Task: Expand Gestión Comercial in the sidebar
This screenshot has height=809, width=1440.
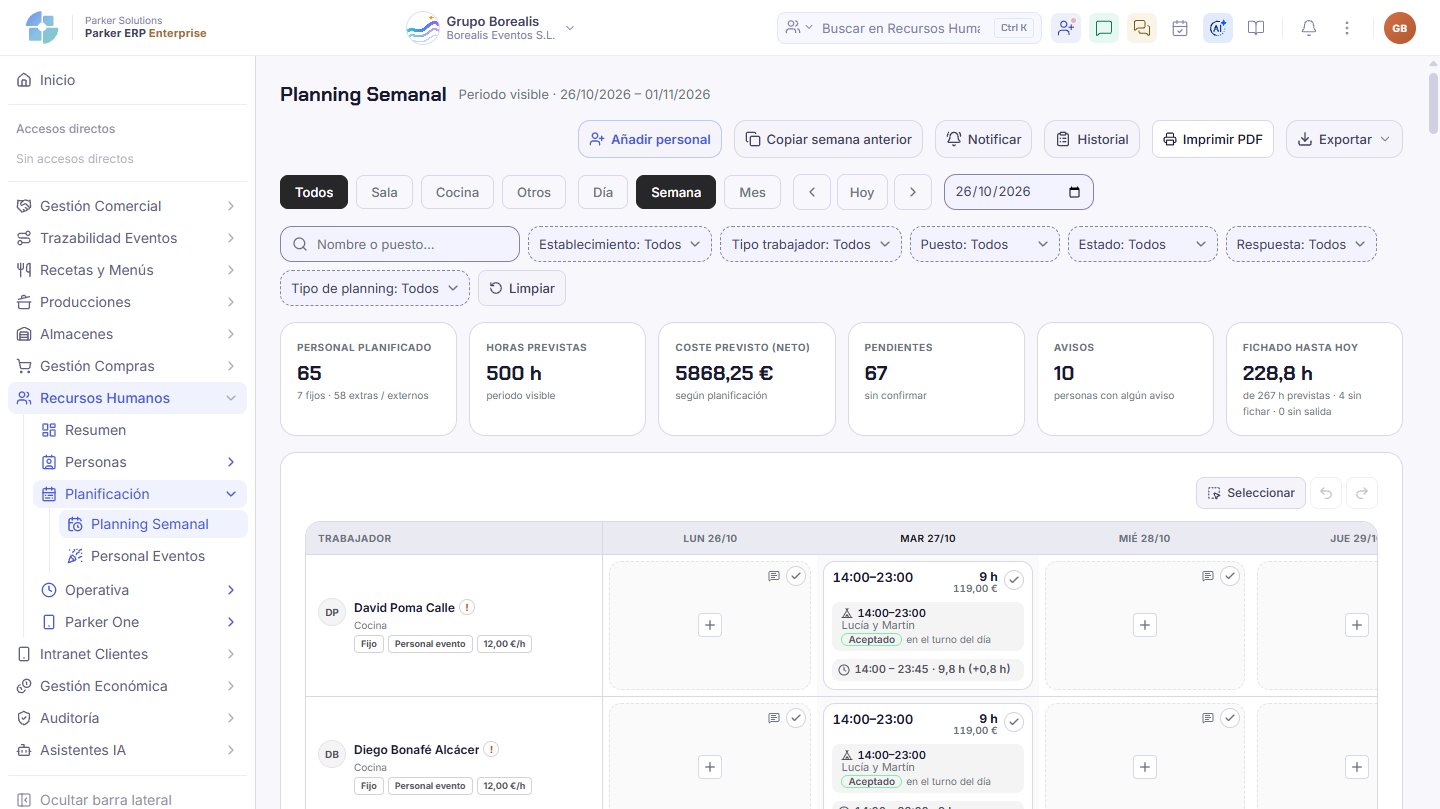Action: click(127, 206)
